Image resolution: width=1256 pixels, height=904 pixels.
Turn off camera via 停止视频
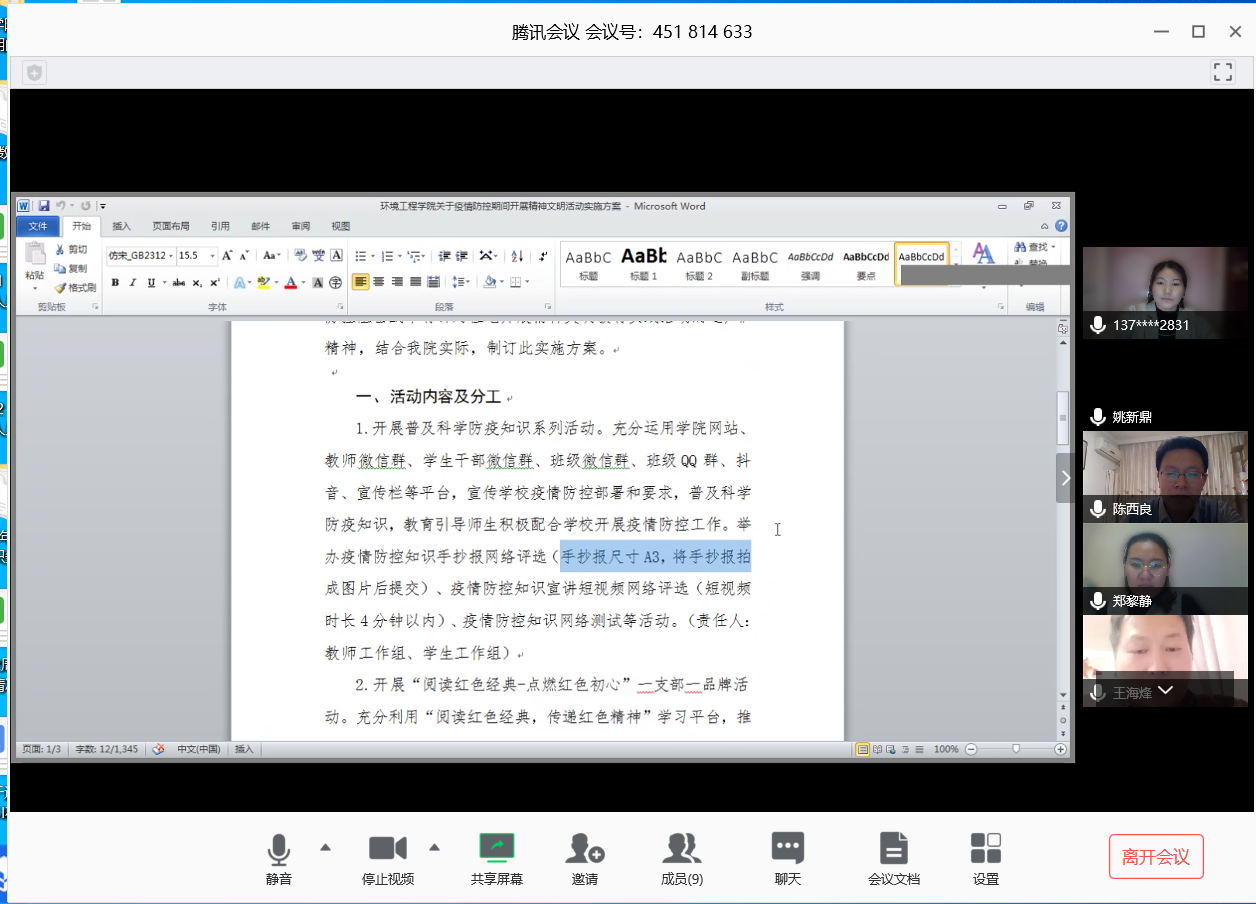click(x=388, y=859)
